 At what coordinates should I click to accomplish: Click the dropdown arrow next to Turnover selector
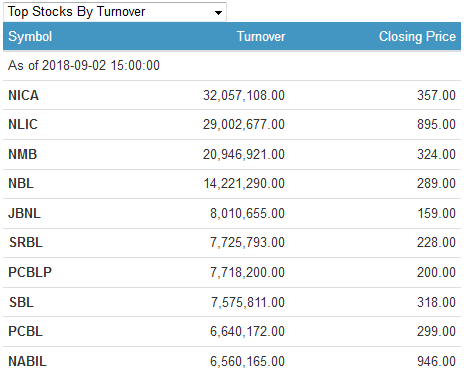218,13
